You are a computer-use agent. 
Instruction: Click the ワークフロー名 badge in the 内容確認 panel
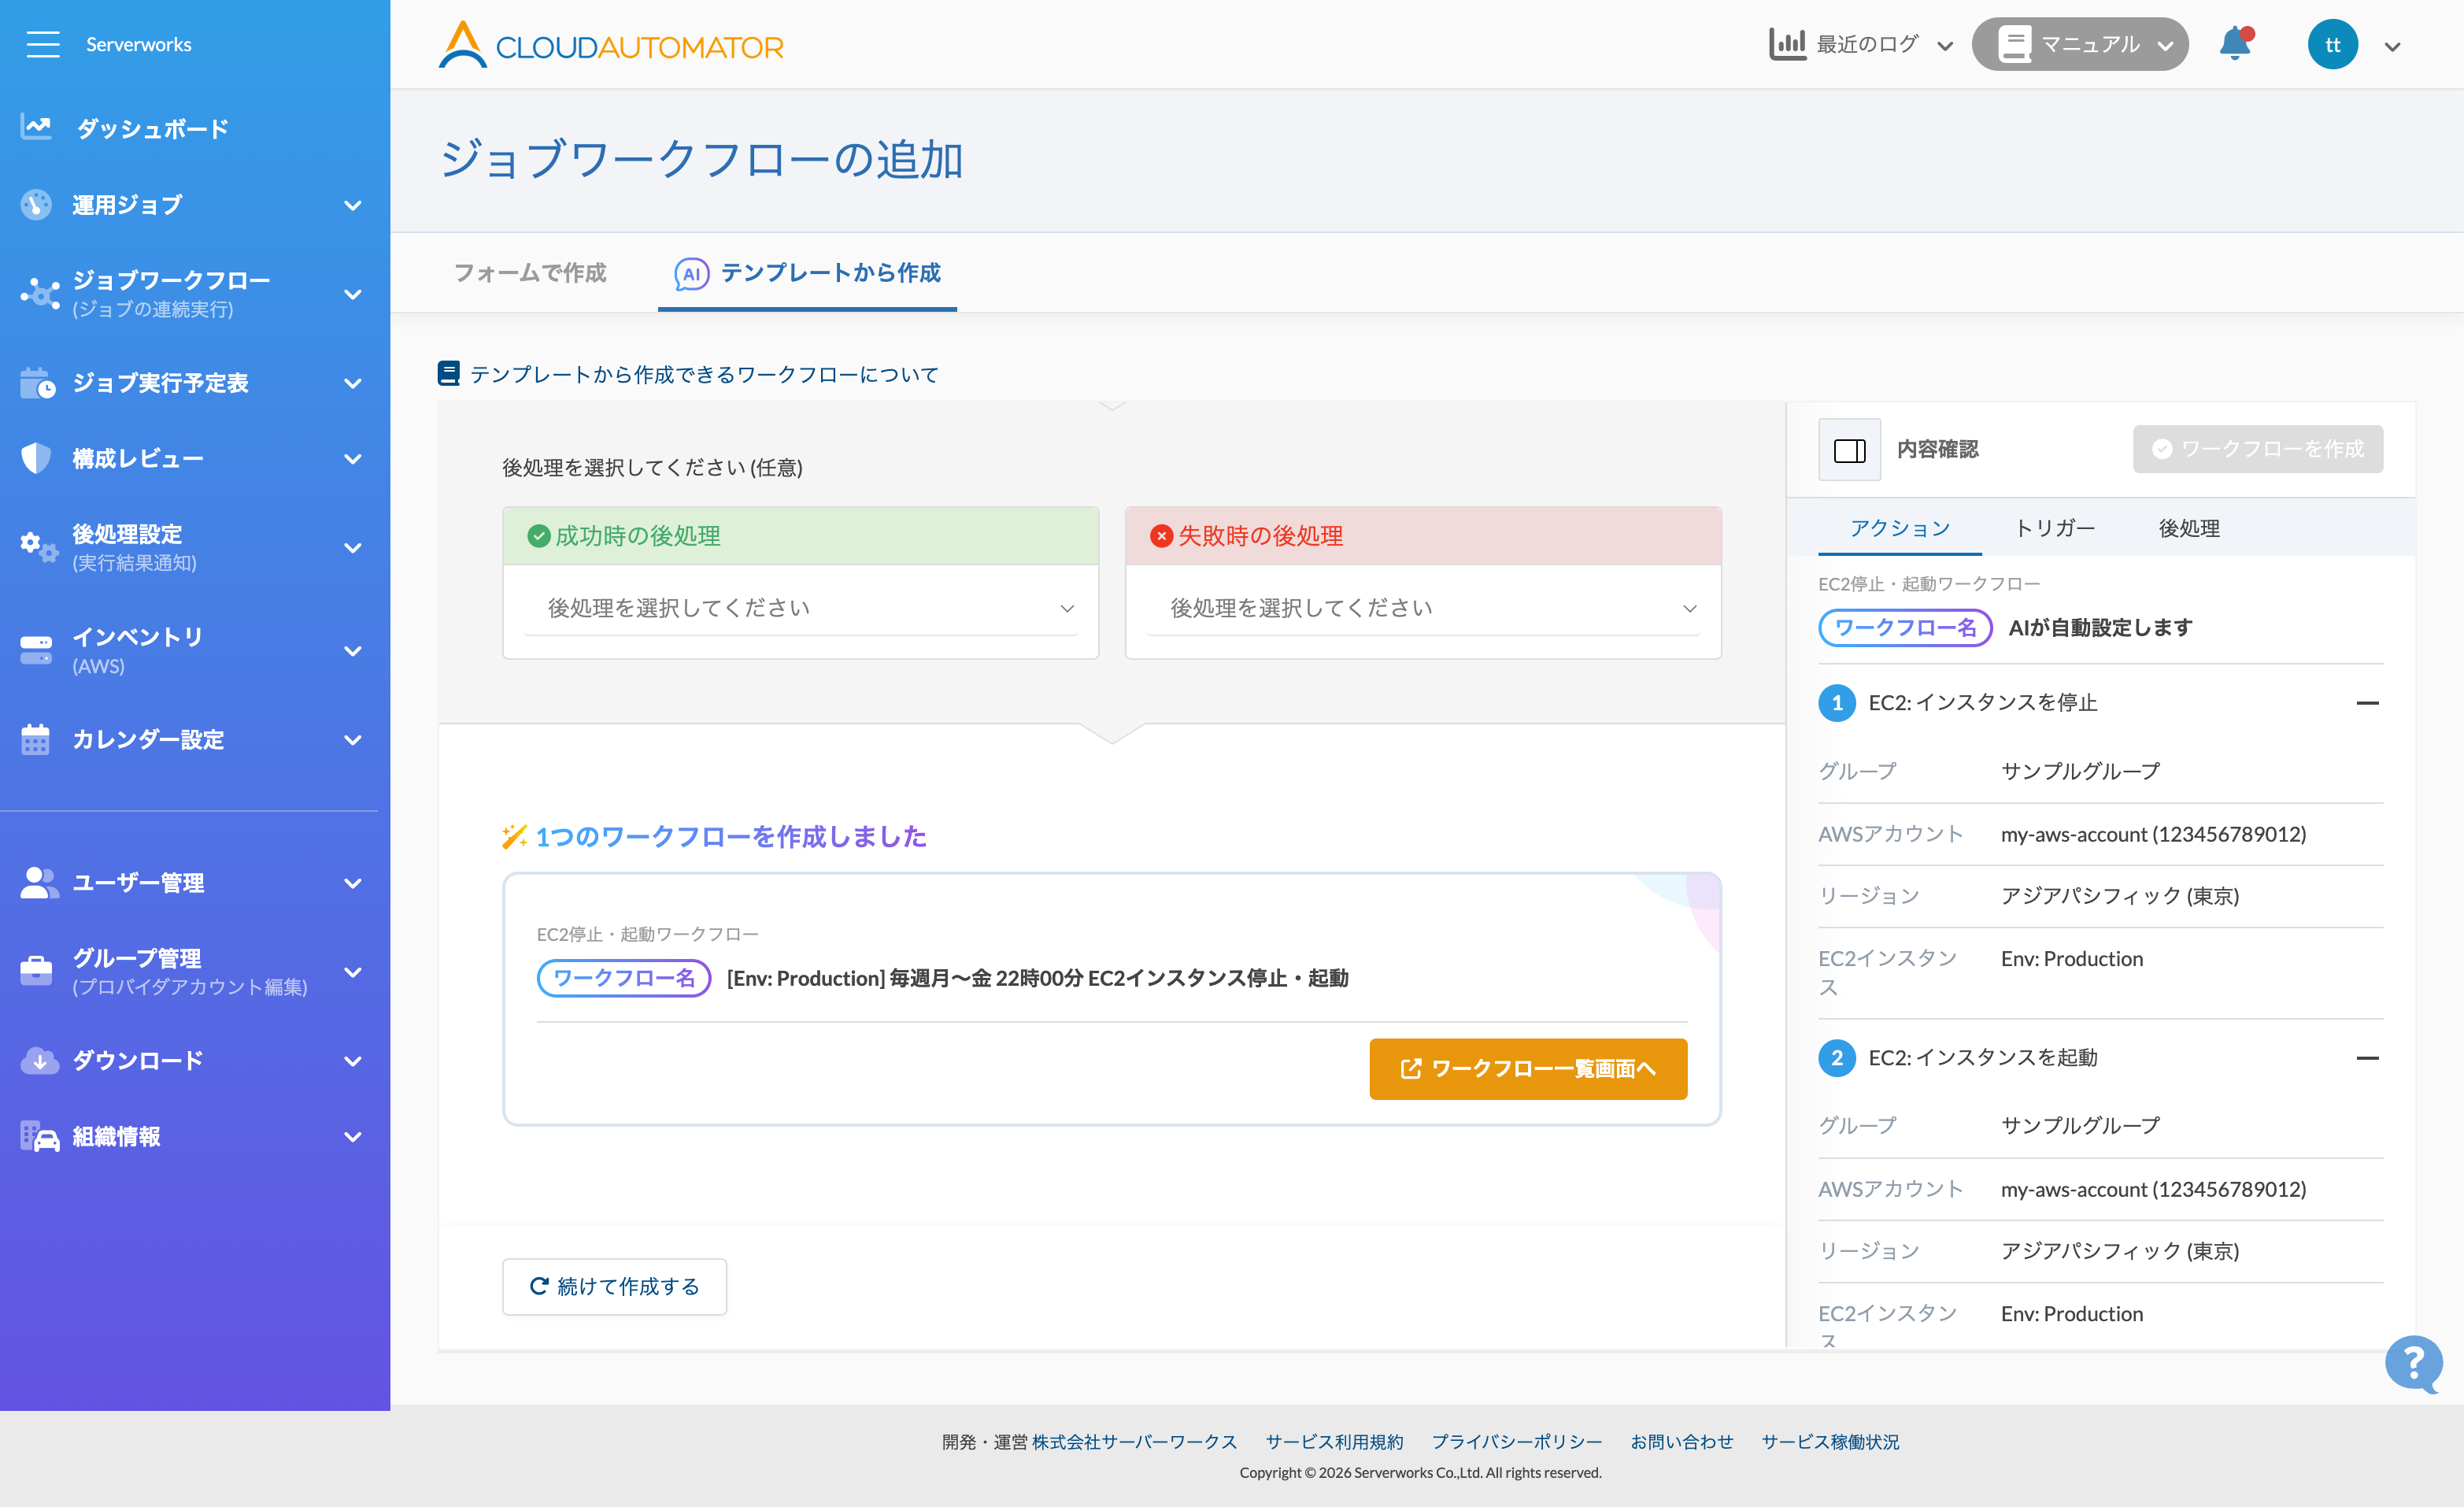(x=1905, y=628)
